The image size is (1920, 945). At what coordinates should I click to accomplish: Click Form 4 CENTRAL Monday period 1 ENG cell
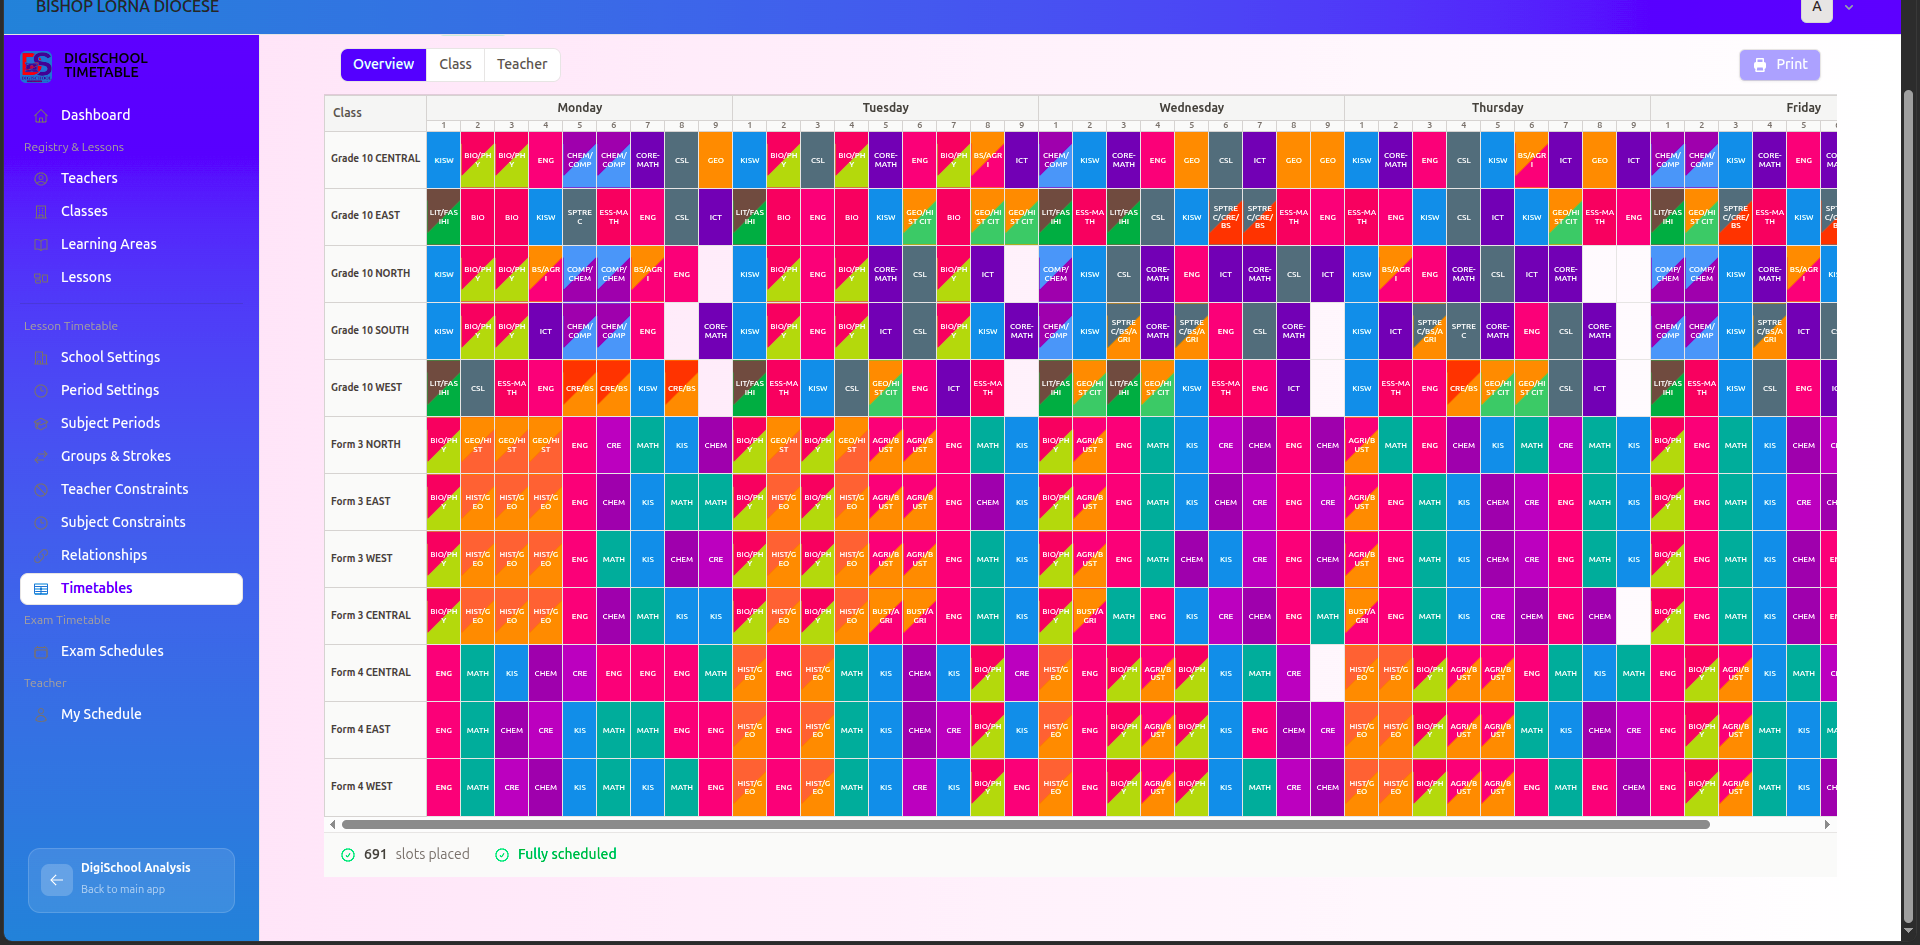(444, 673)
